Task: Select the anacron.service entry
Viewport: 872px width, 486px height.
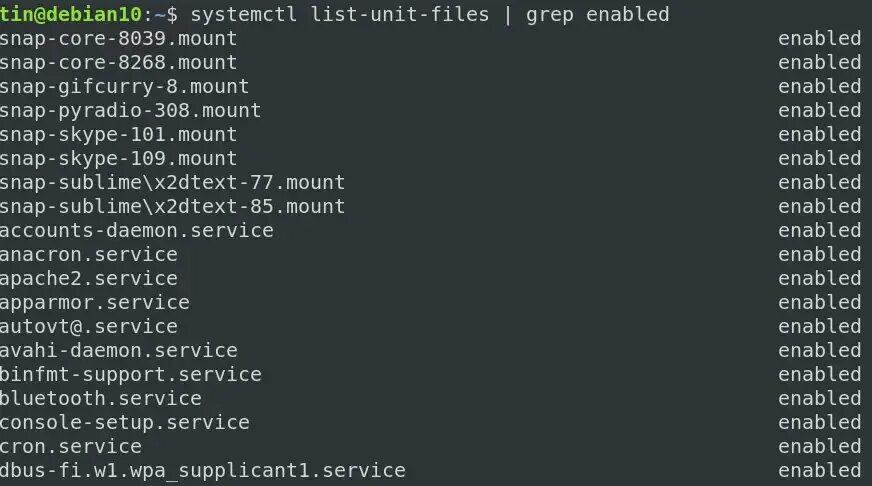Action: coord(88,255)
